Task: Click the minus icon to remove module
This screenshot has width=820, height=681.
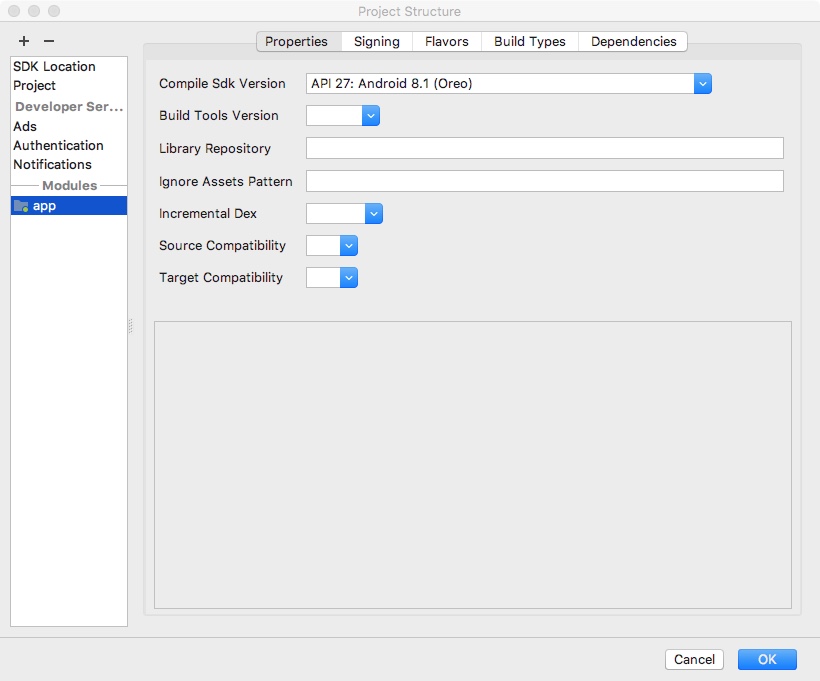Action: pos(48,41)
